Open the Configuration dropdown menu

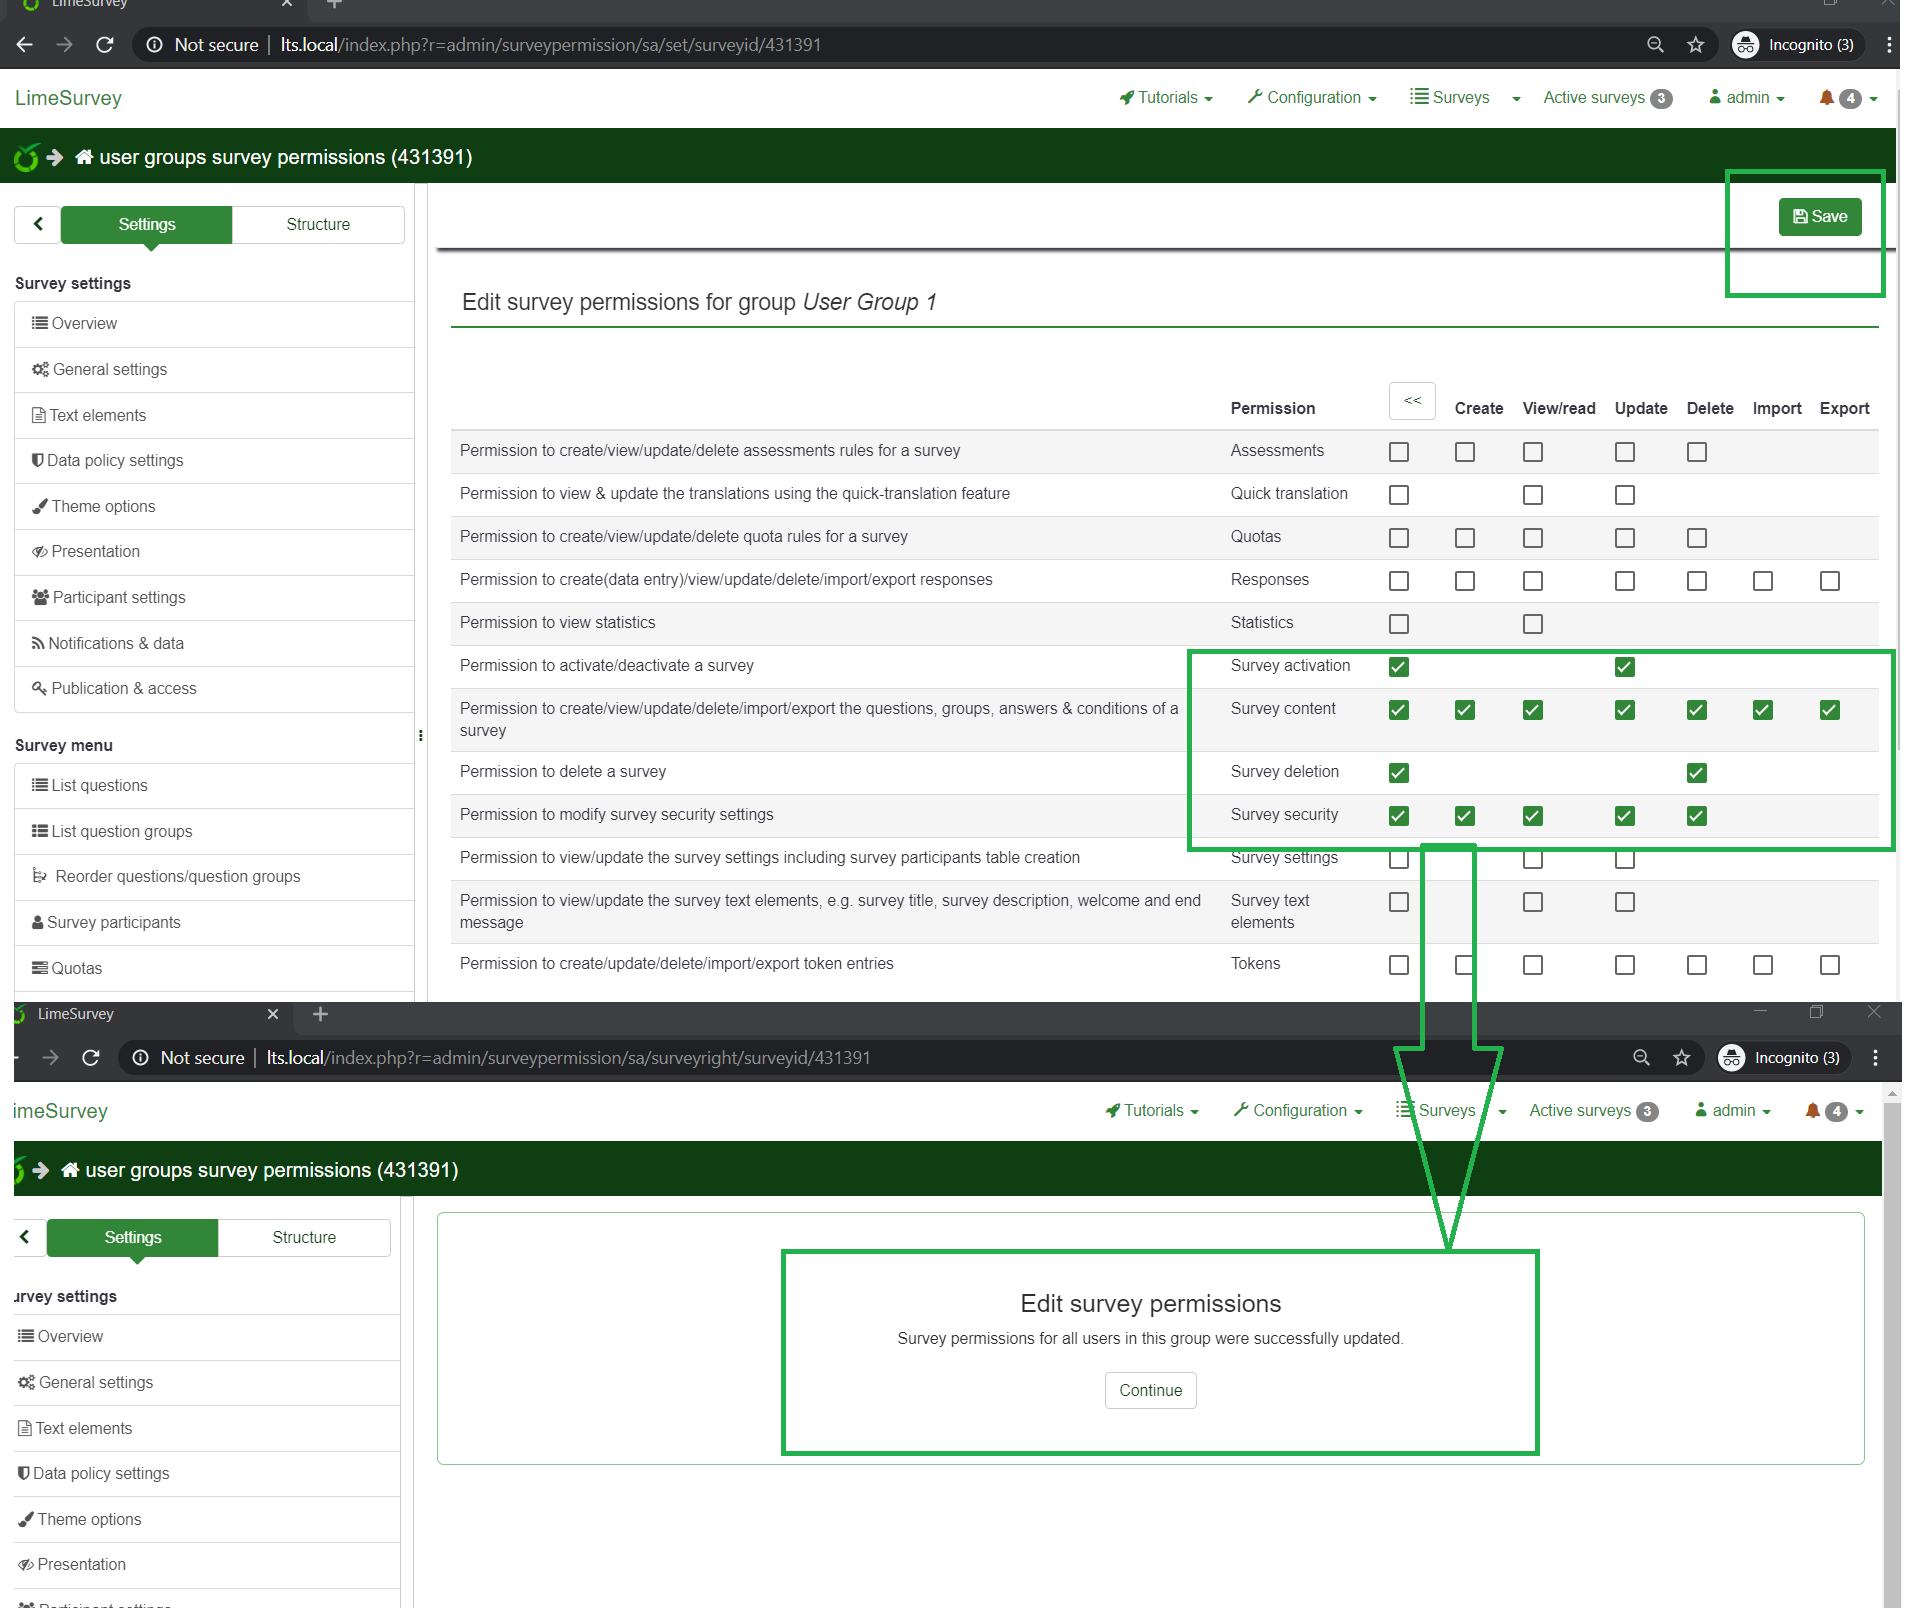coord(1312,98)
